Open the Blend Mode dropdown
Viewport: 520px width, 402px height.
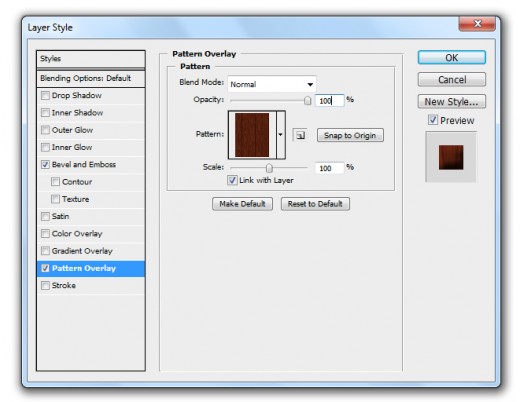(x=272, y=84)
